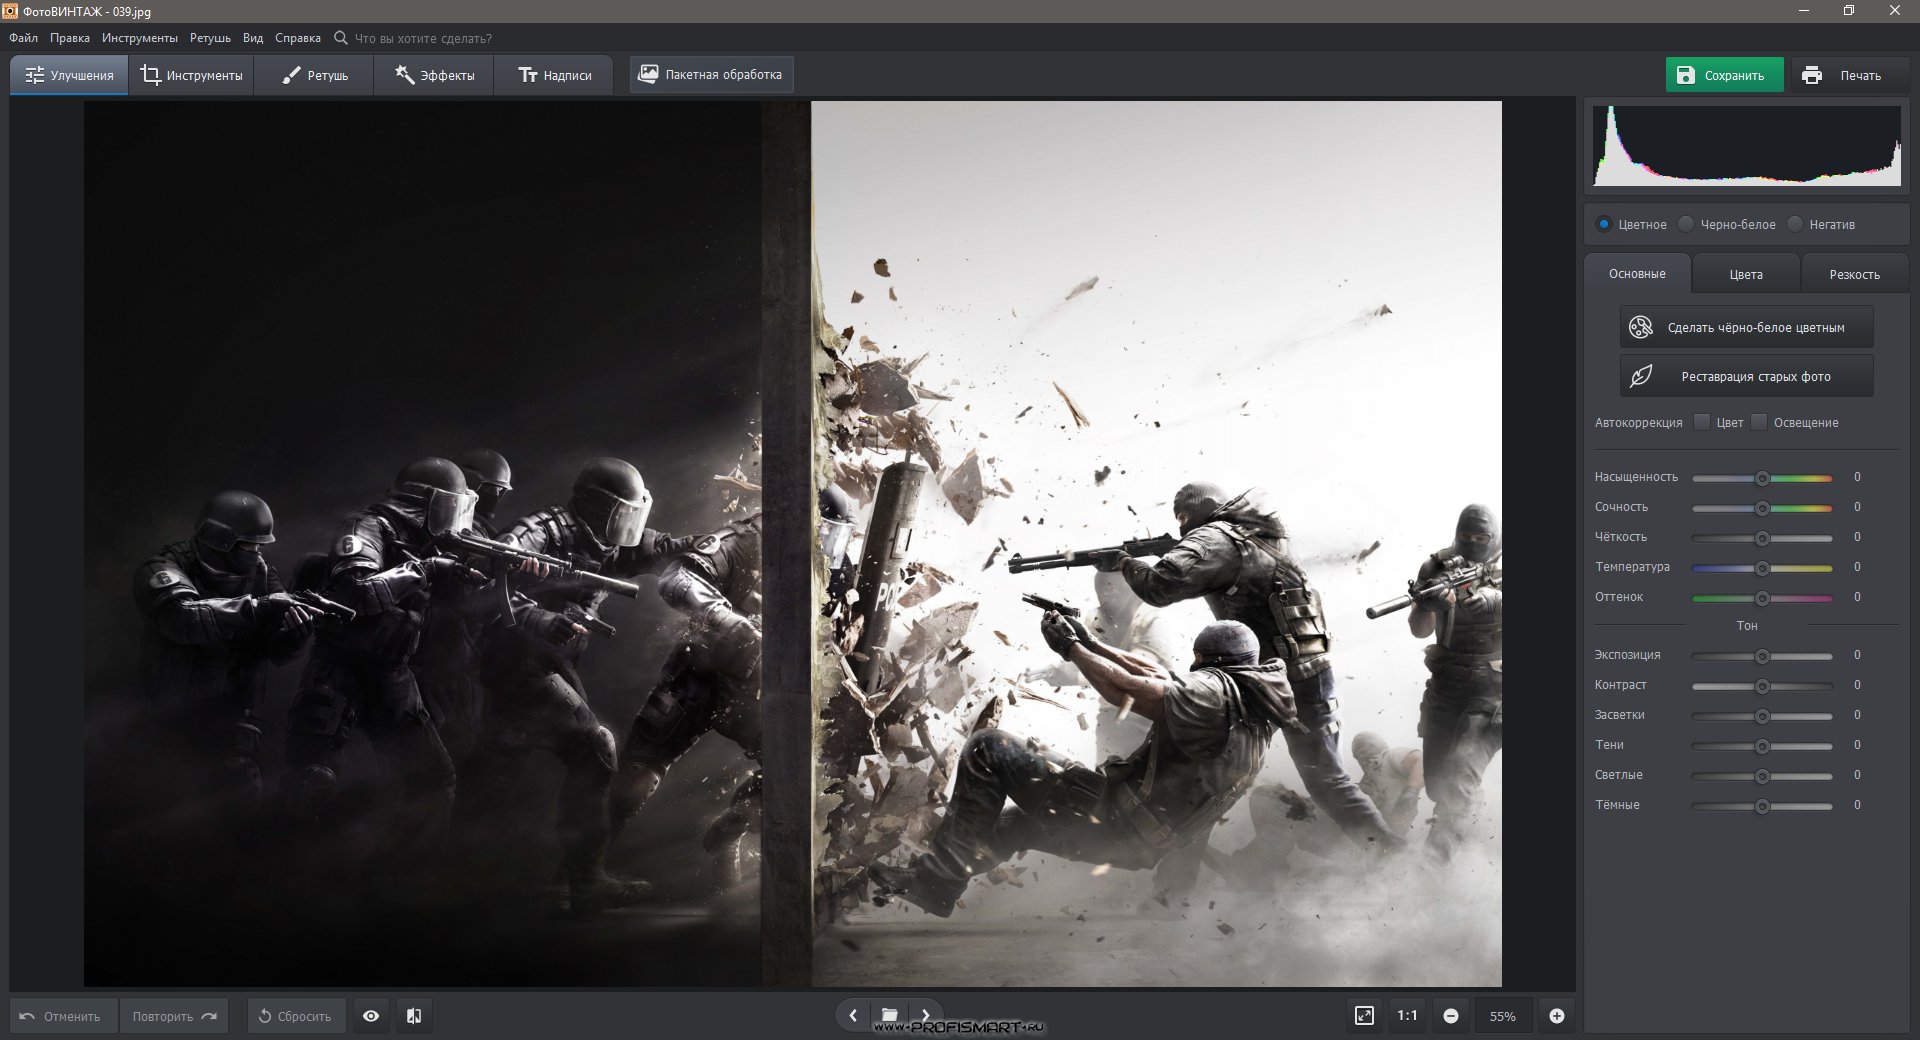Enable the Освещение autocorrection checkbox
The width and height of the screenshot is (1920, 1040).
click(1759, 422)
